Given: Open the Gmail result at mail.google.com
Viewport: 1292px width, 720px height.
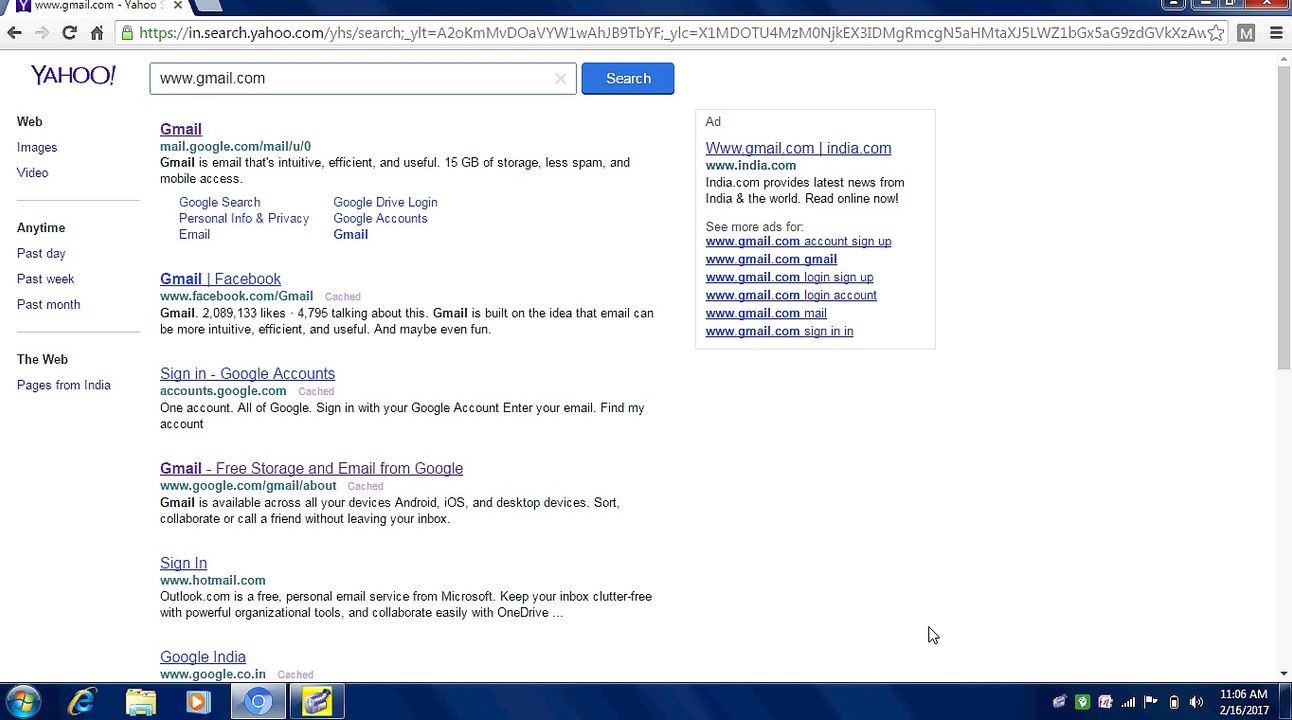Looking at the screenshot, I should point(180,129).
